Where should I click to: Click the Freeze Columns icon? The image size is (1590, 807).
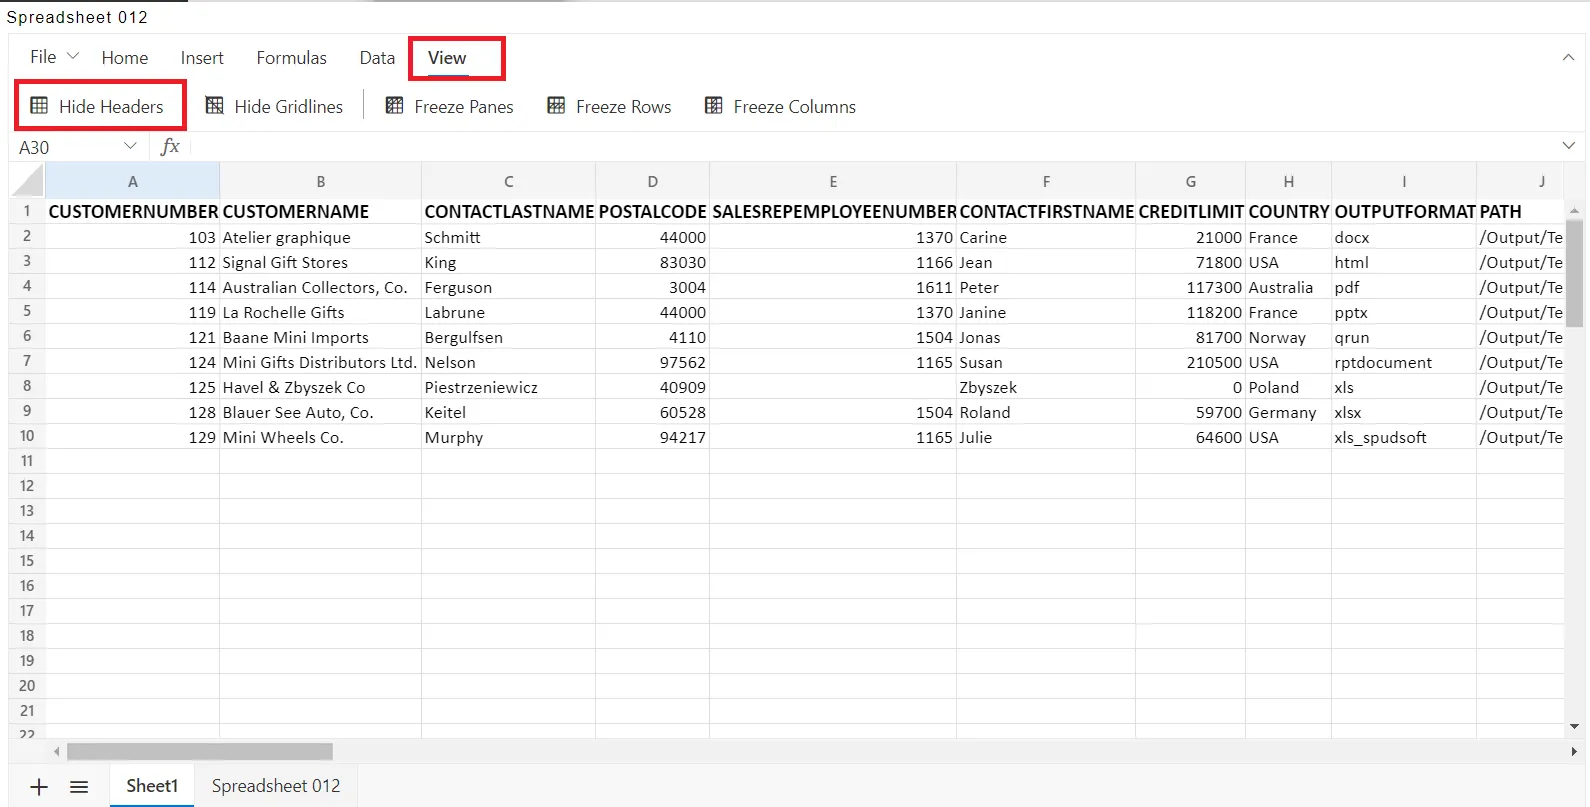click(713, 106)
